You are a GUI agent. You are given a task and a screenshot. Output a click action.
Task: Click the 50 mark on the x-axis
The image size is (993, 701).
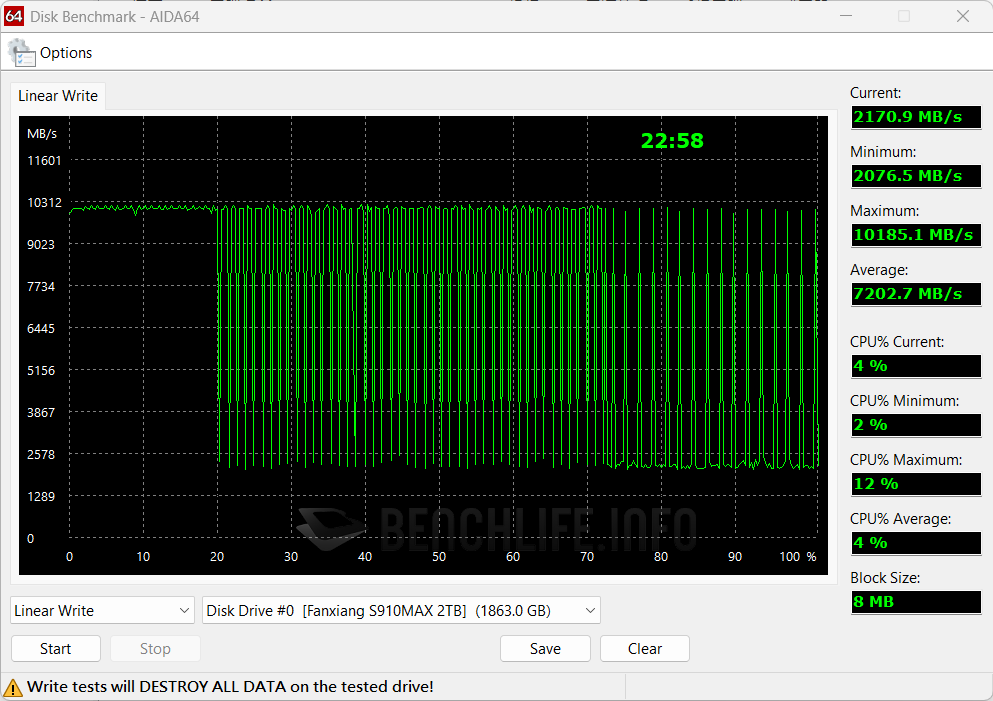pos(439,557)
